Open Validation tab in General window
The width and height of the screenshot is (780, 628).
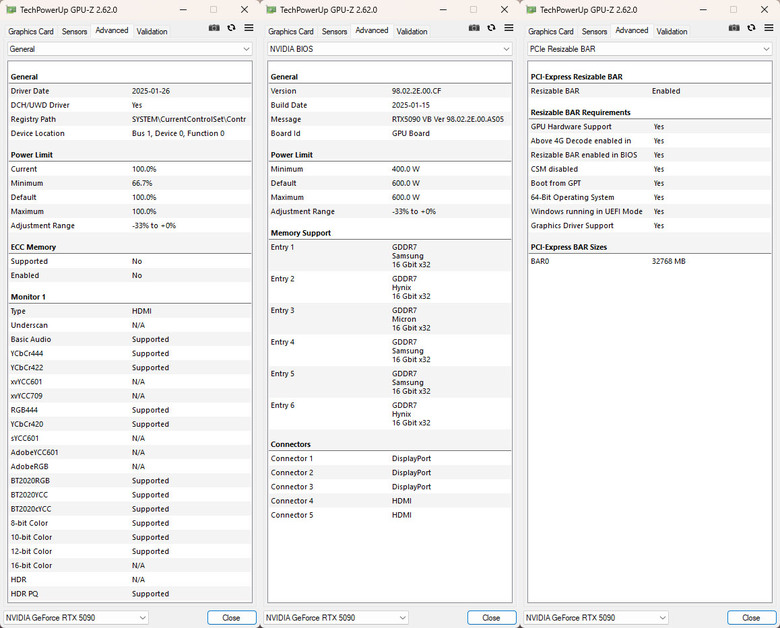pos(152,31)
